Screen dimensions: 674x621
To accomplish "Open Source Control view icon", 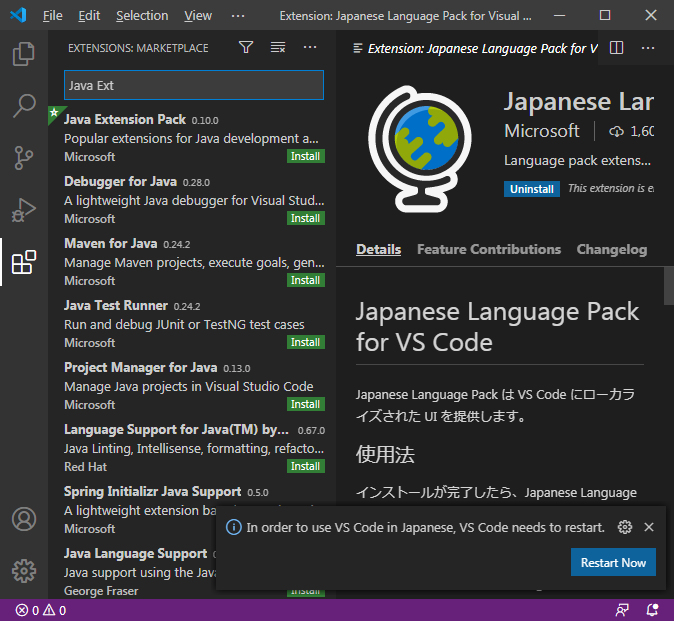I will pyautogui.click(x=24, y=158).
